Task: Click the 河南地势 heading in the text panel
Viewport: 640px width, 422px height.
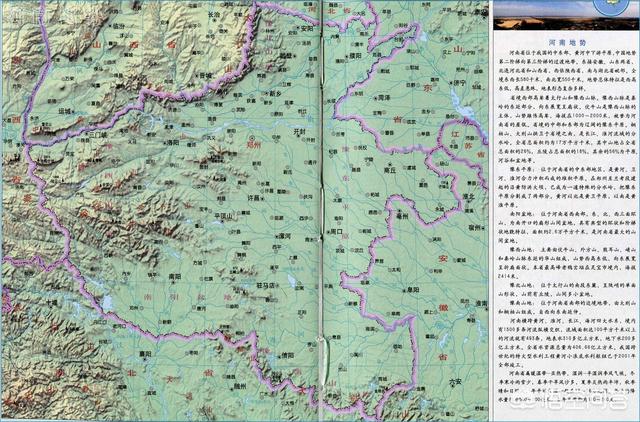Action: [x=567, y=42]
